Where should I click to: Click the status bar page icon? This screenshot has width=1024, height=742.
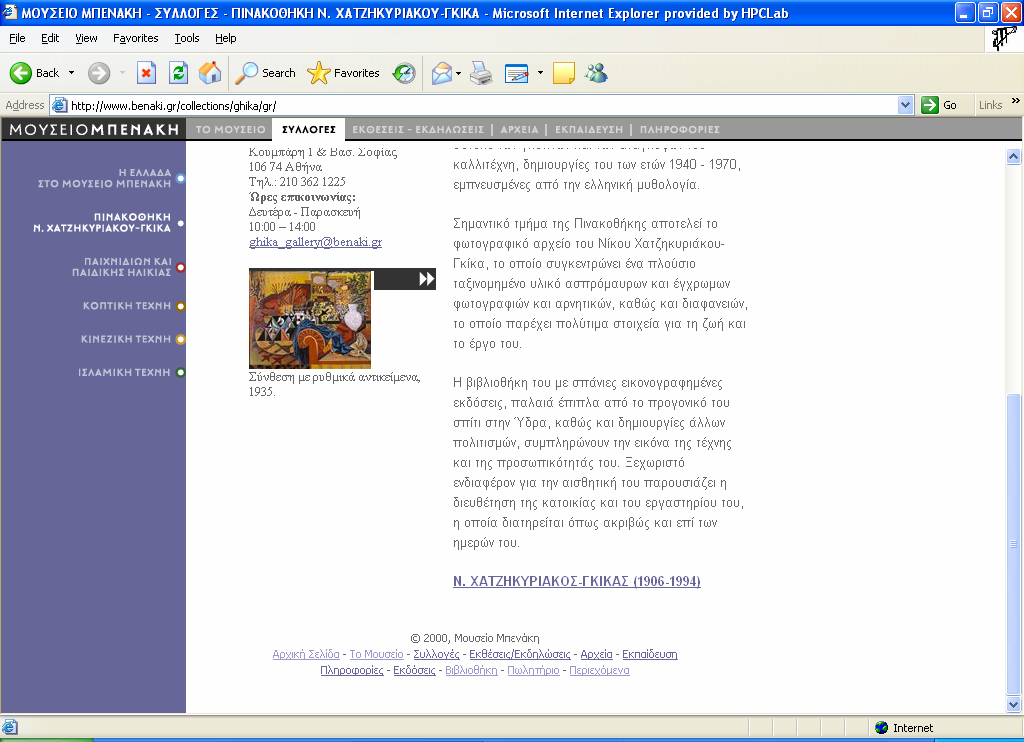click(10, 728)
